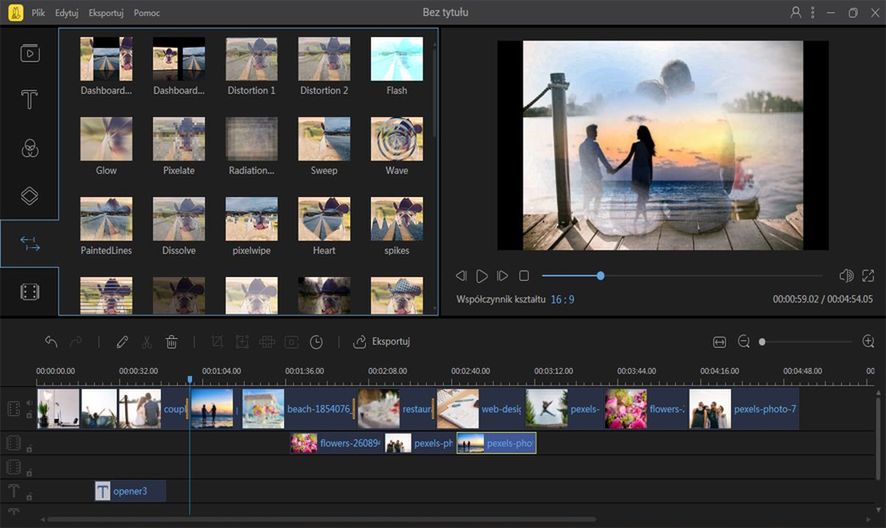This screenshot has width=886, height=528.
Task: Open the Eksportuj menu in the menu bar
Action: 106,12
